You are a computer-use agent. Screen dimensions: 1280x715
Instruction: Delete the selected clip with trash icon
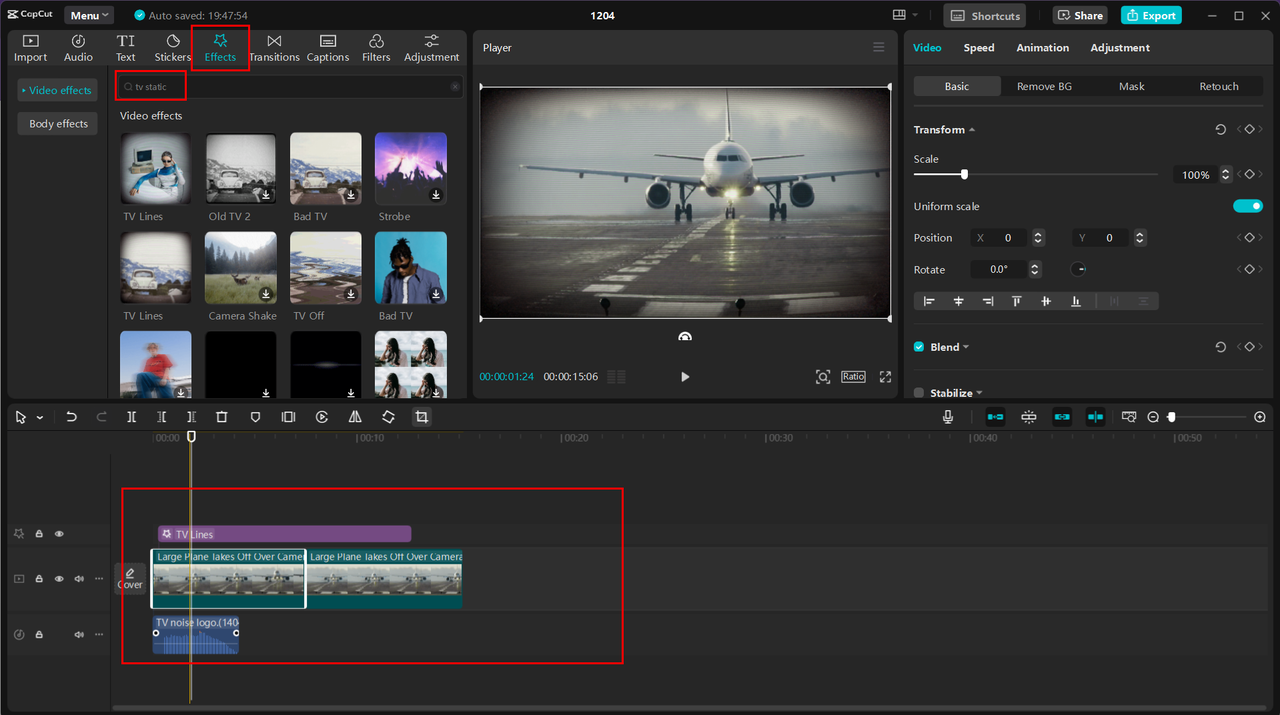(222, 417)
